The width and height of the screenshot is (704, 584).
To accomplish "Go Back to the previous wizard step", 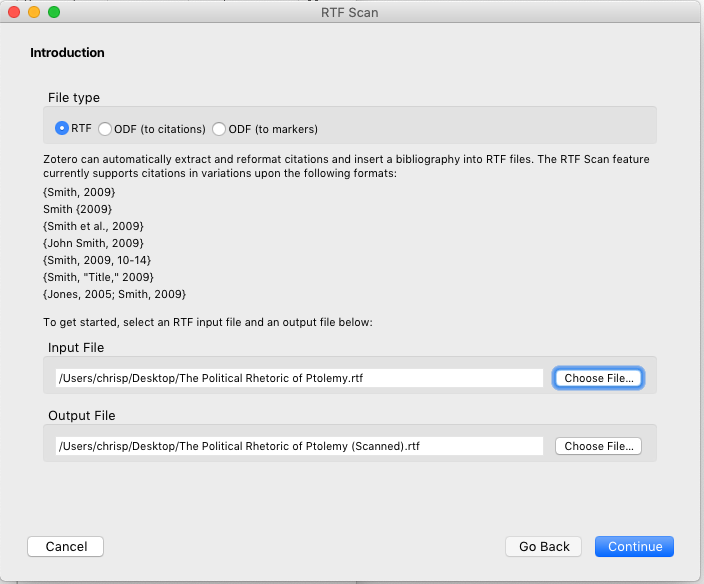I will point(544,546).
